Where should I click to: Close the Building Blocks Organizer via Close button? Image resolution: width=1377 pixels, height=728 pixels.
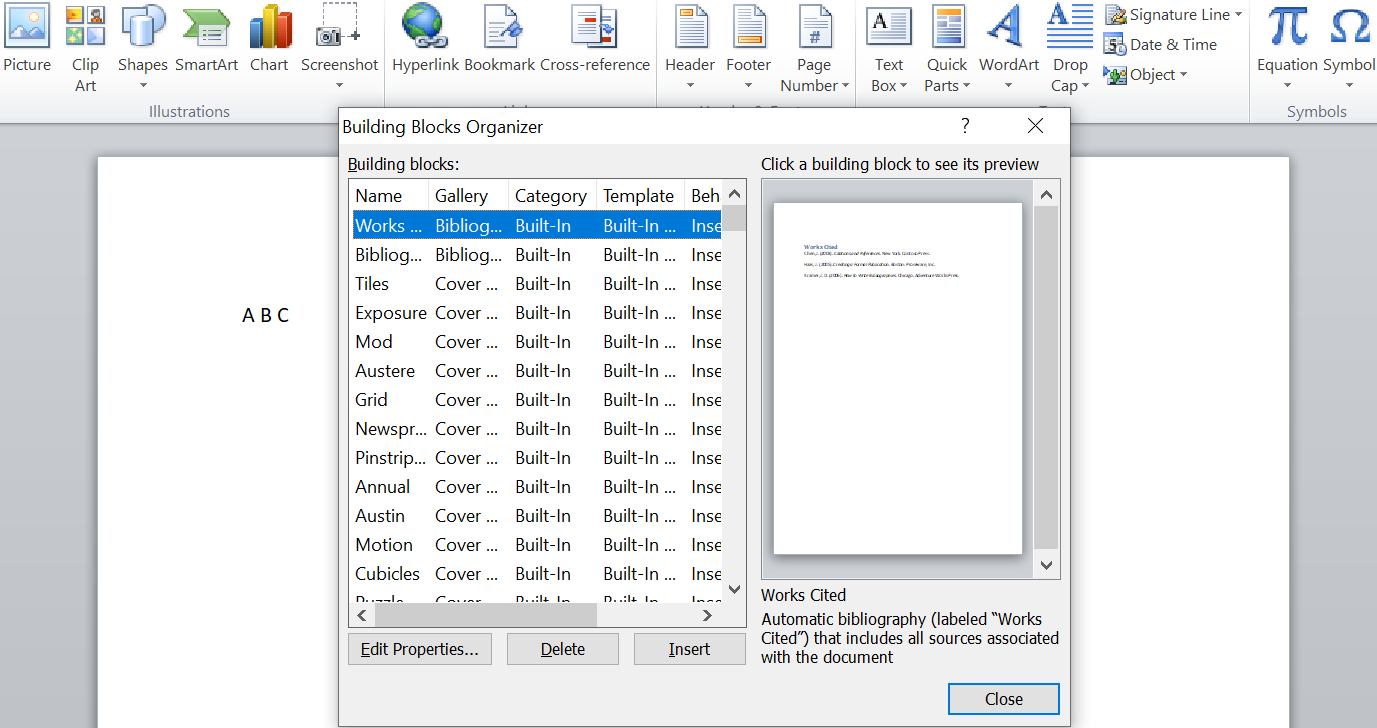tap(1003, 699)
